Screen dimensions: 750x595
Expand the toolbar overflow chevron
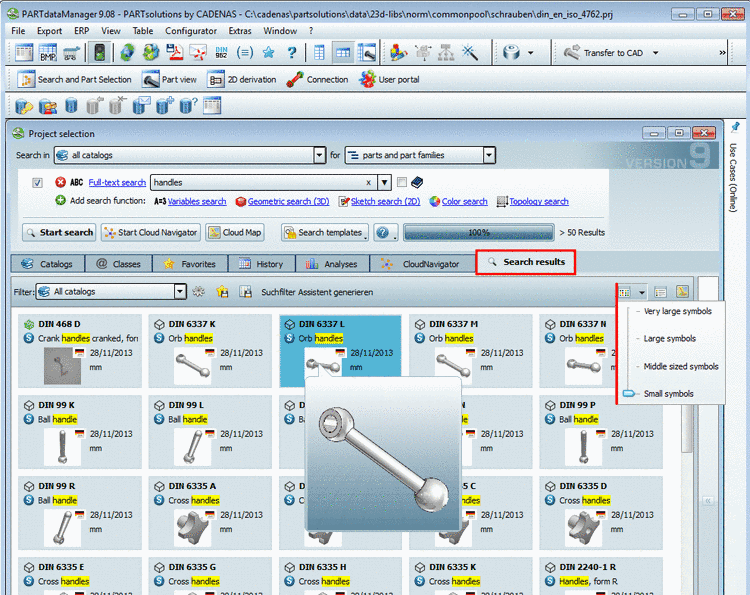click(x=722, y=53)
